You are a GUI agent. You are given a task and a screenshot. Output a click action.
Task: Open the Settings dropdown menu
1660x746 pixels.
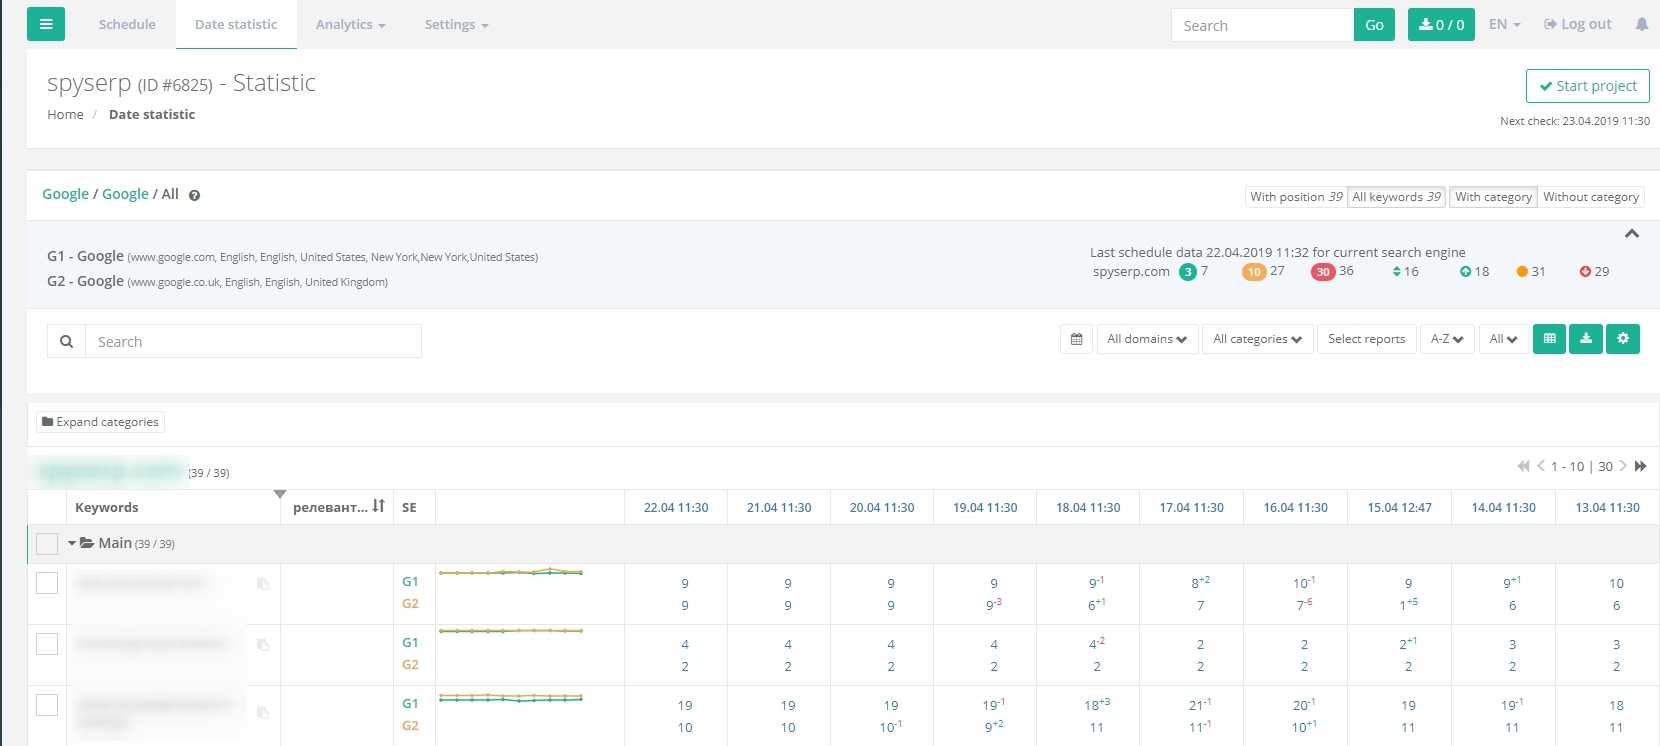[456, 24]
